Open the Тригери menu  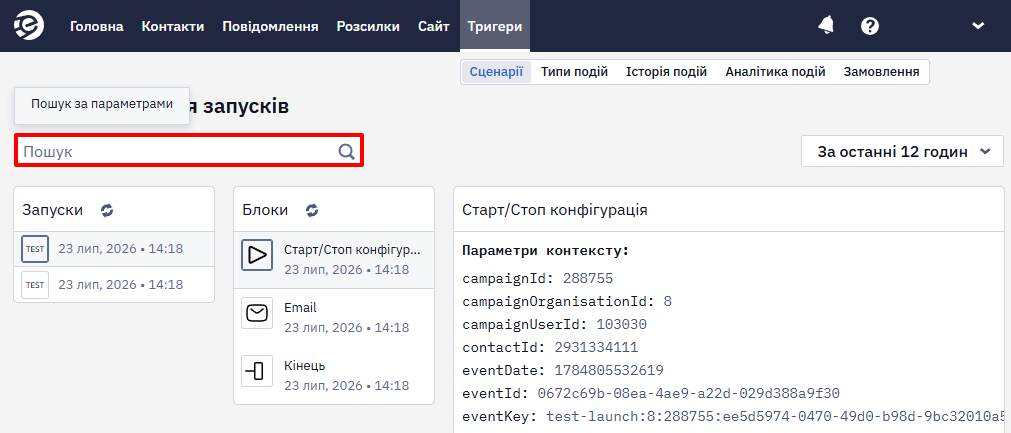[495, 26]
